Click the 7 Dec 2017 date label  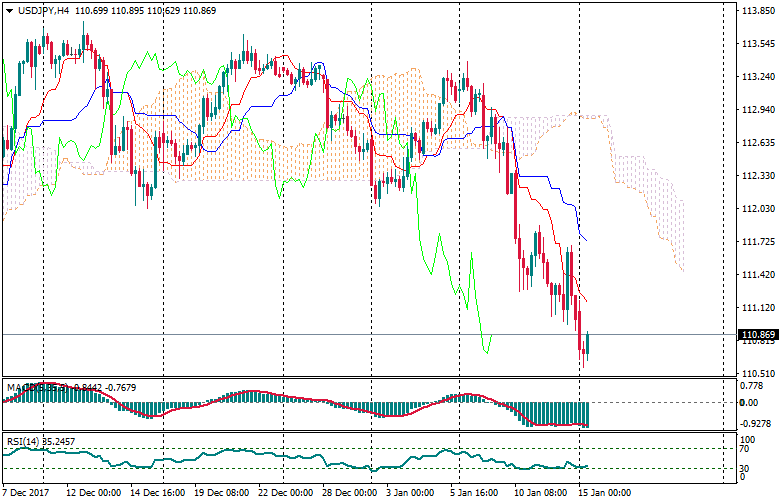pos(27,493)
